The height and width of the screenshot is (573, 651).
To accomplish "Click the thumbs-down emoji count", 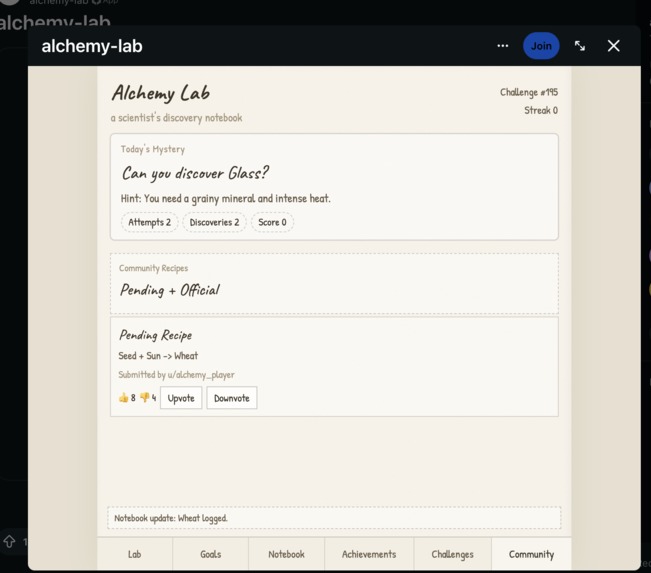I will tap(148, 398).
